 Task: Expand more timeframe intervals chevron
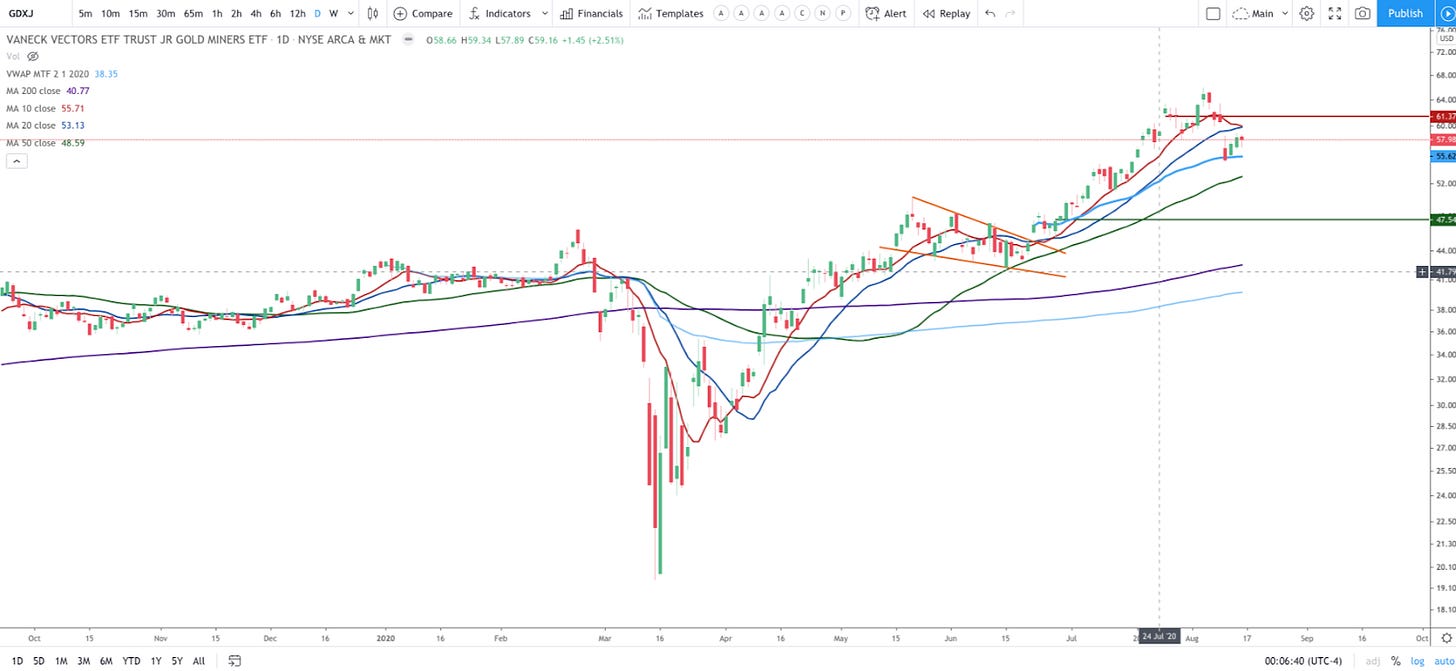click(349, 13)
